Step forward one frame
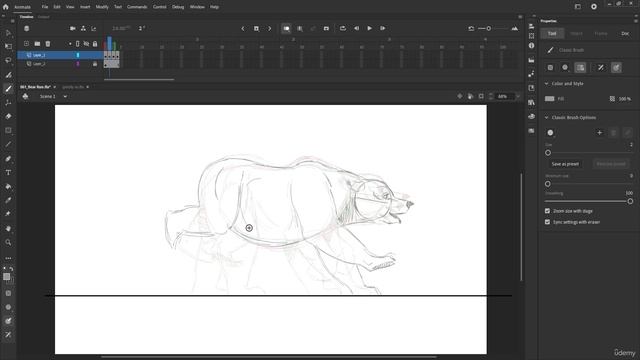Image resolution: width=640 pixels, height=360 pixels. pyautogui.click(x=382, y=29)
